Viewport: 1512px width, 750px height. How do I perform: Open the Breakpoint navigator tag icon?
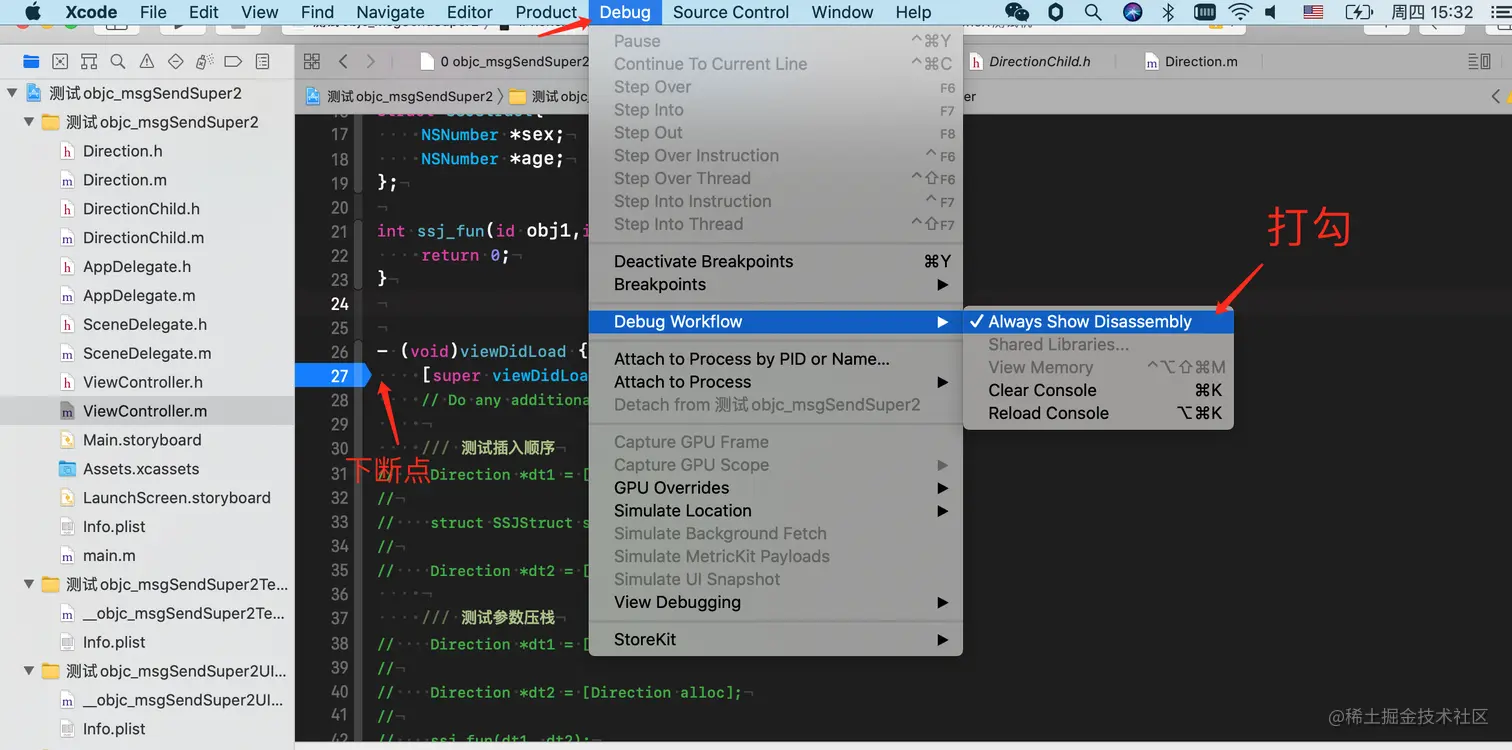coord(234,62)
